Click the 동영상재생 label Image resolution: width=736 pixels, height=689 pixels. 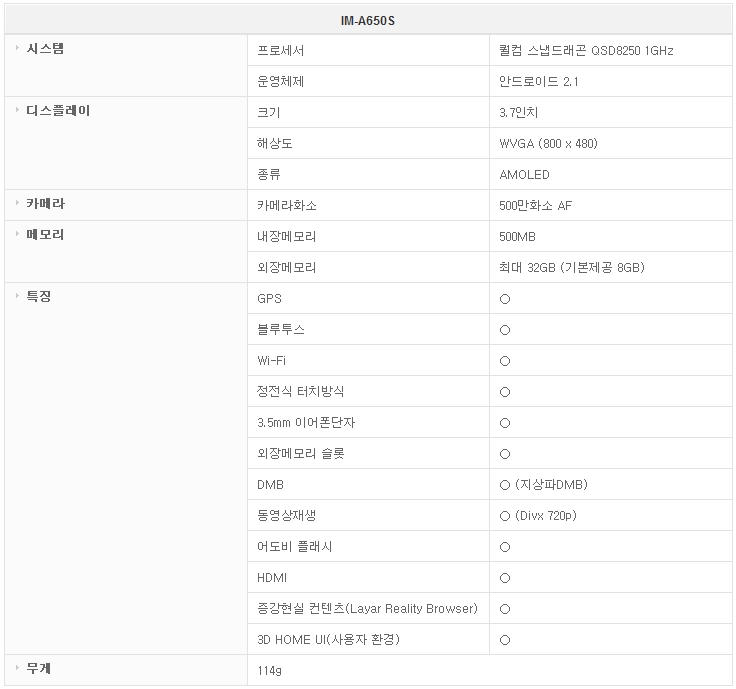coord(286,515)
